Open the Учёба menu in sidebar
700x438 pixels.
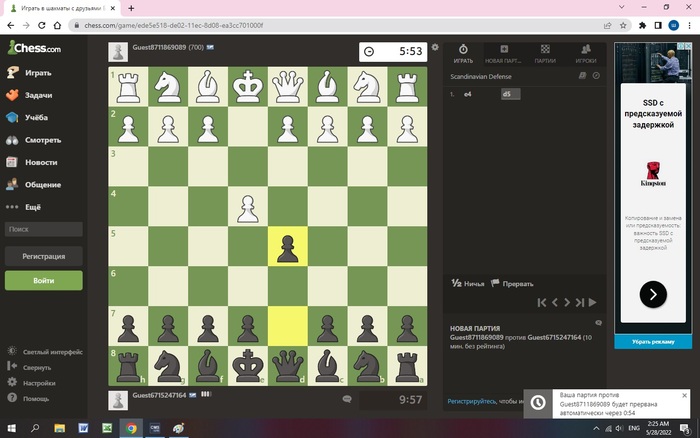pyautogui.click(x=37, y=118)
